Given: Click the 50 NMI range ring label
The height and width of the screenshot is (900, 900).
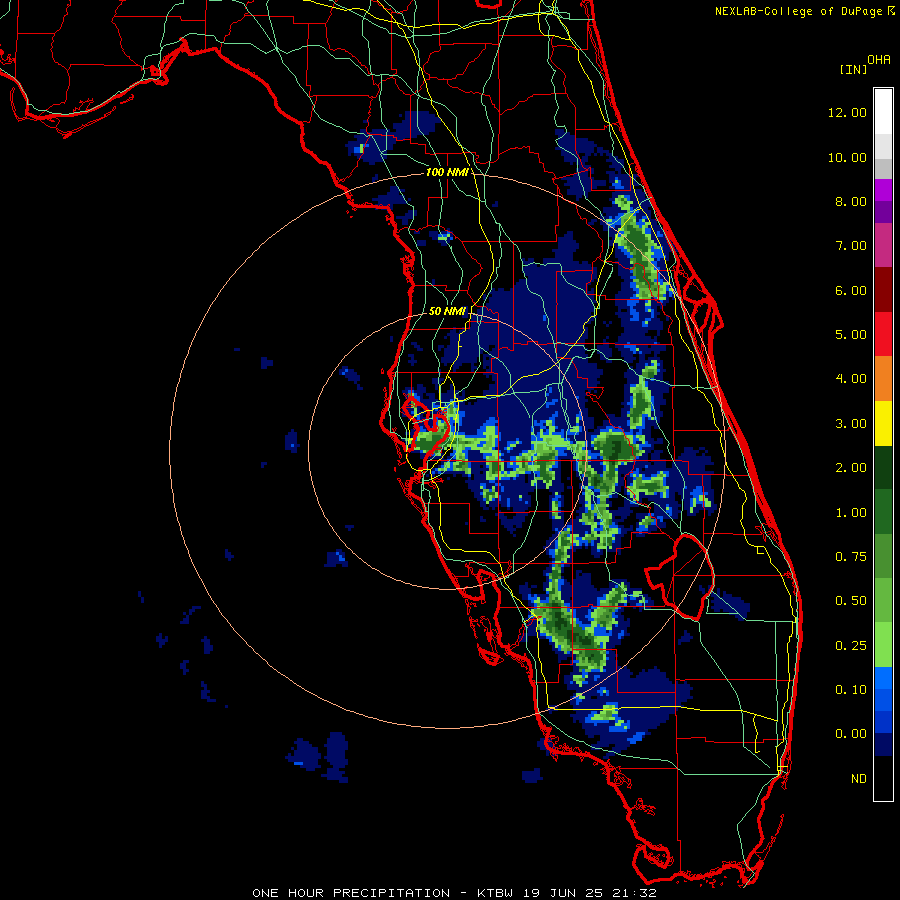Looking at the screenshot, I should 447,311.
